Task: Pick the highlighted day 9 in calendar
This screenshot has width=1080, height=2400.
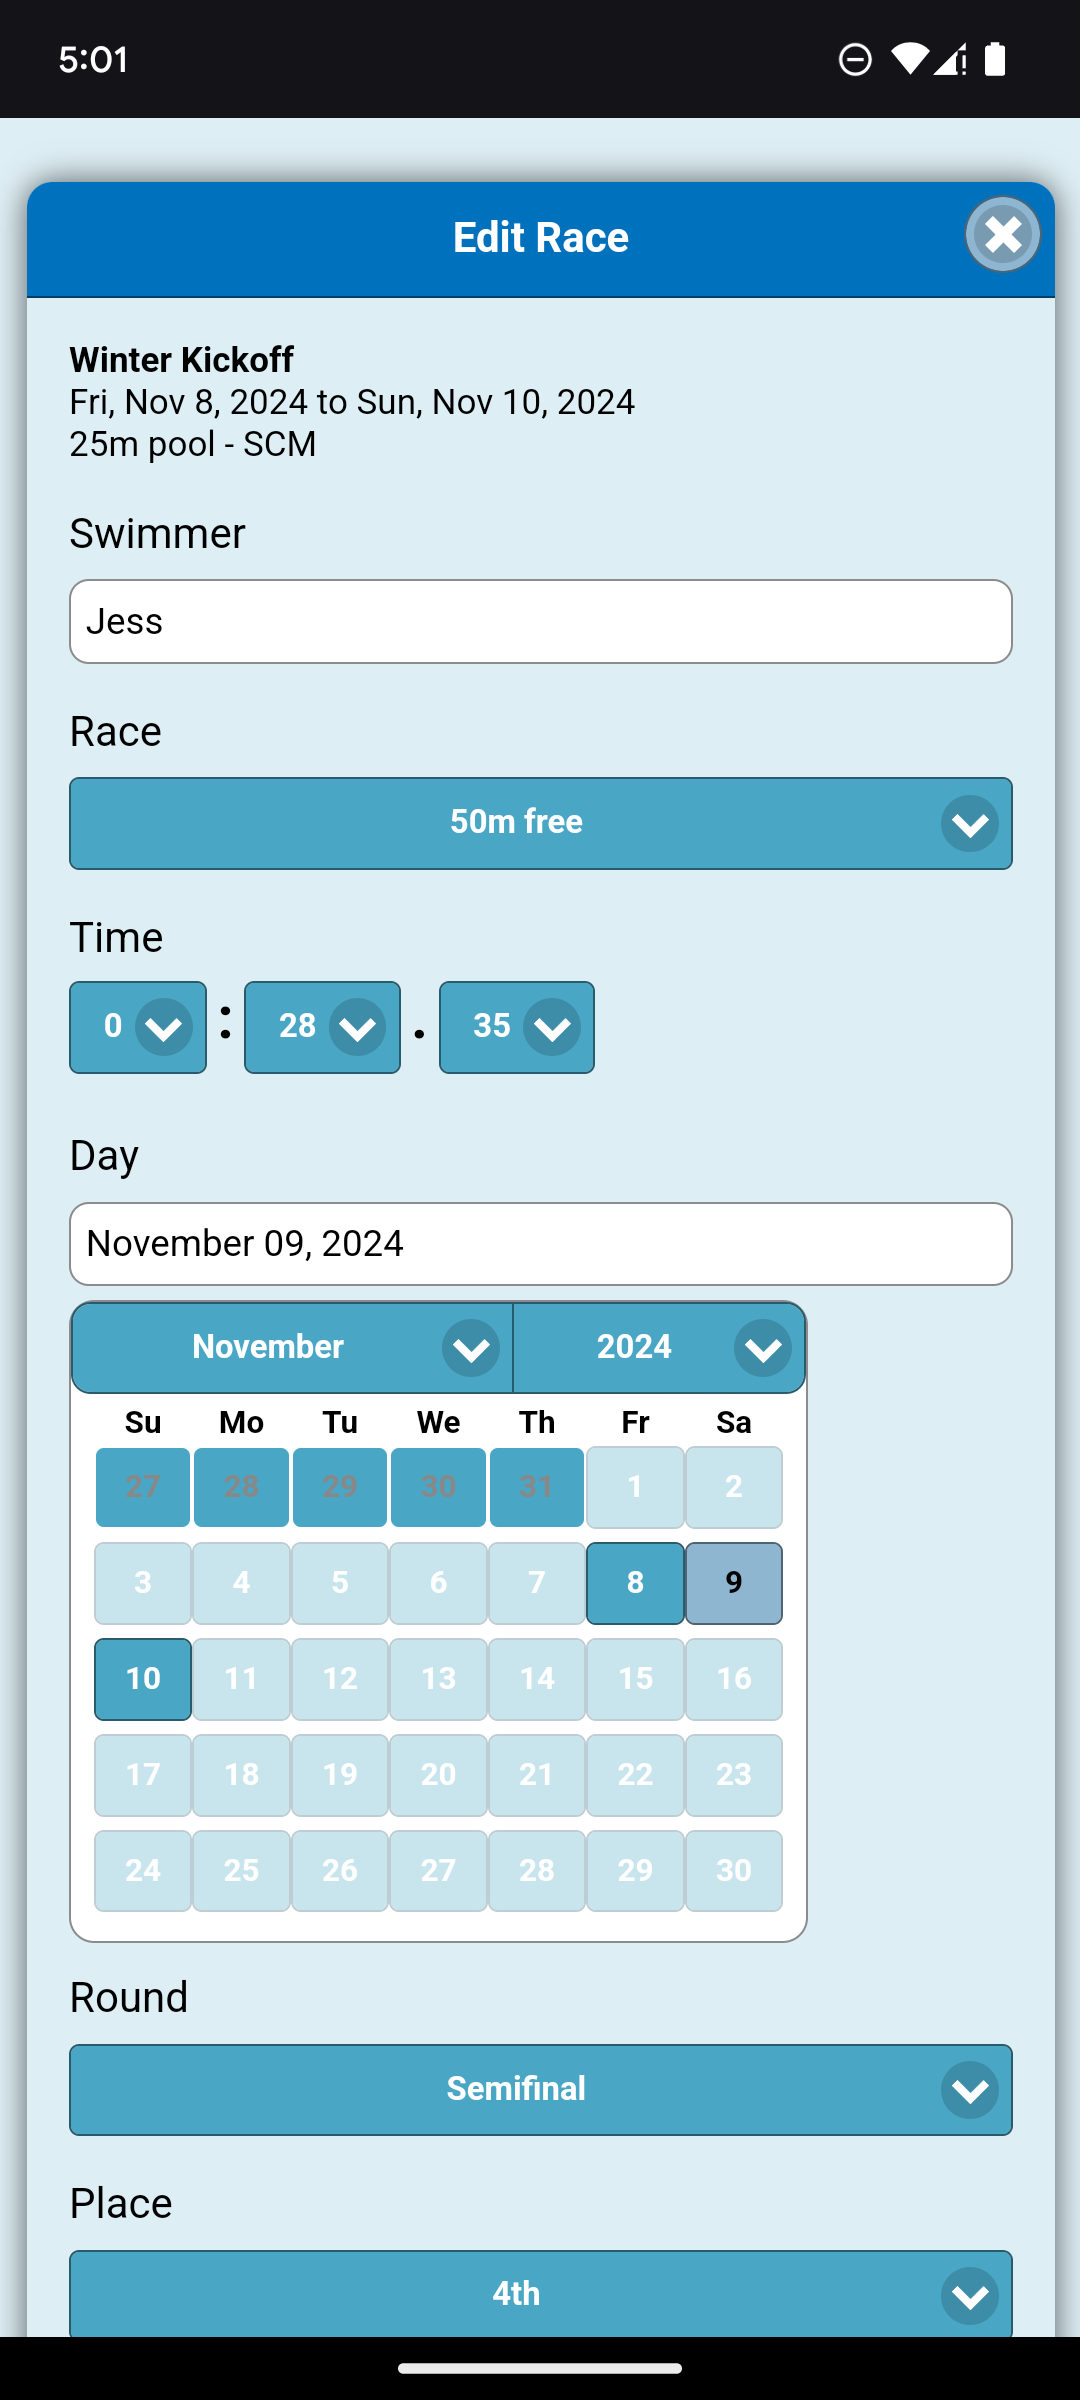Action: pyautogui.click(x=734, y=1583)
